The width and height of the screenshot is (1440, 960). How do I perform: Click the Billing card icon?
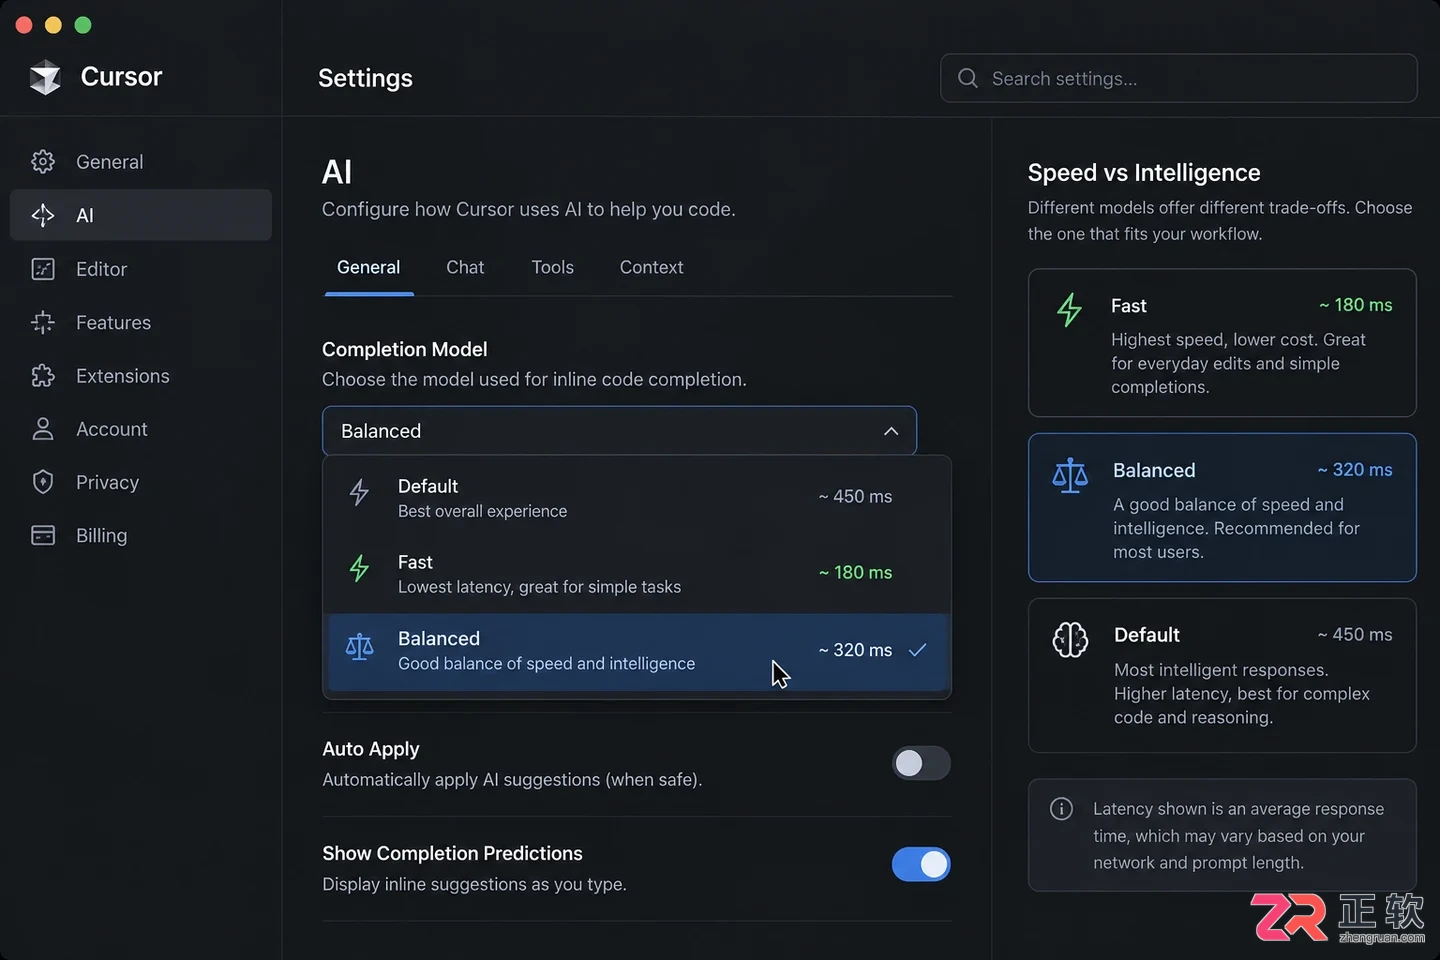(43, 535)
